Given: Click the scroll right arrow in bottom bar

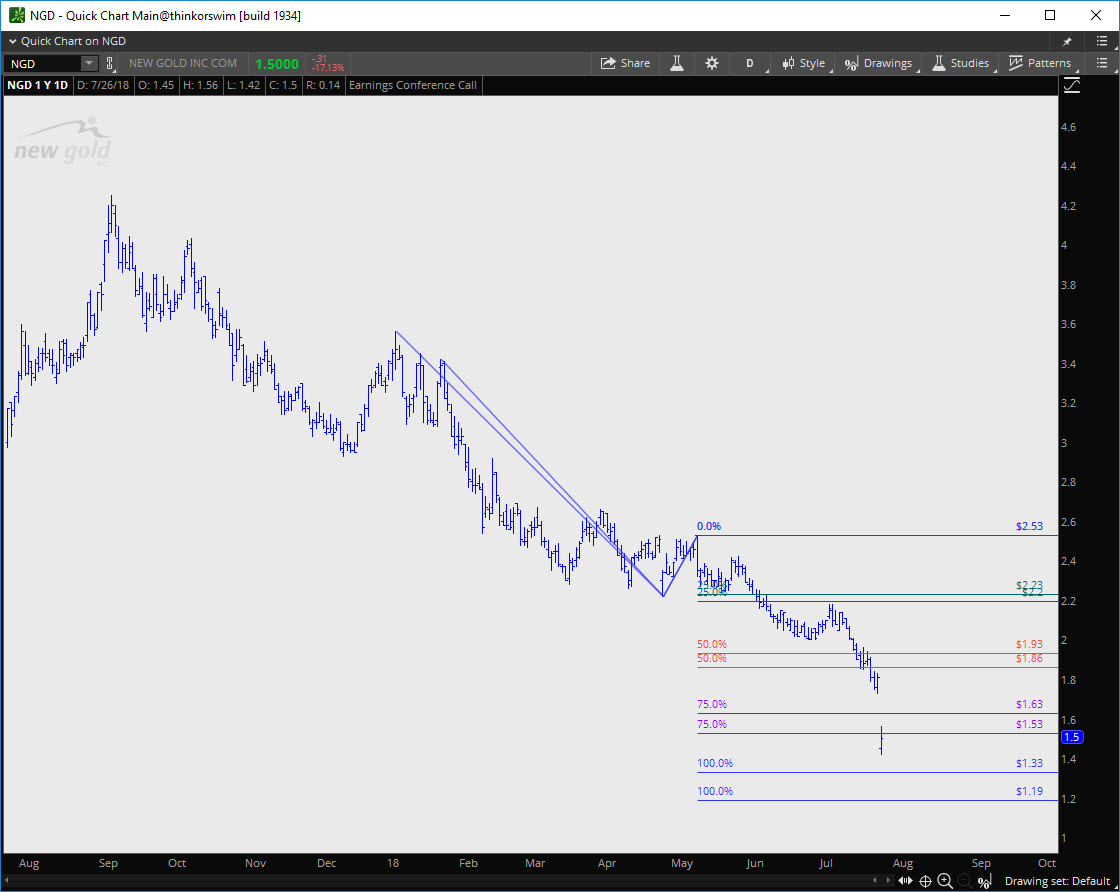Looking at the screenshot, I should point(888,881).
